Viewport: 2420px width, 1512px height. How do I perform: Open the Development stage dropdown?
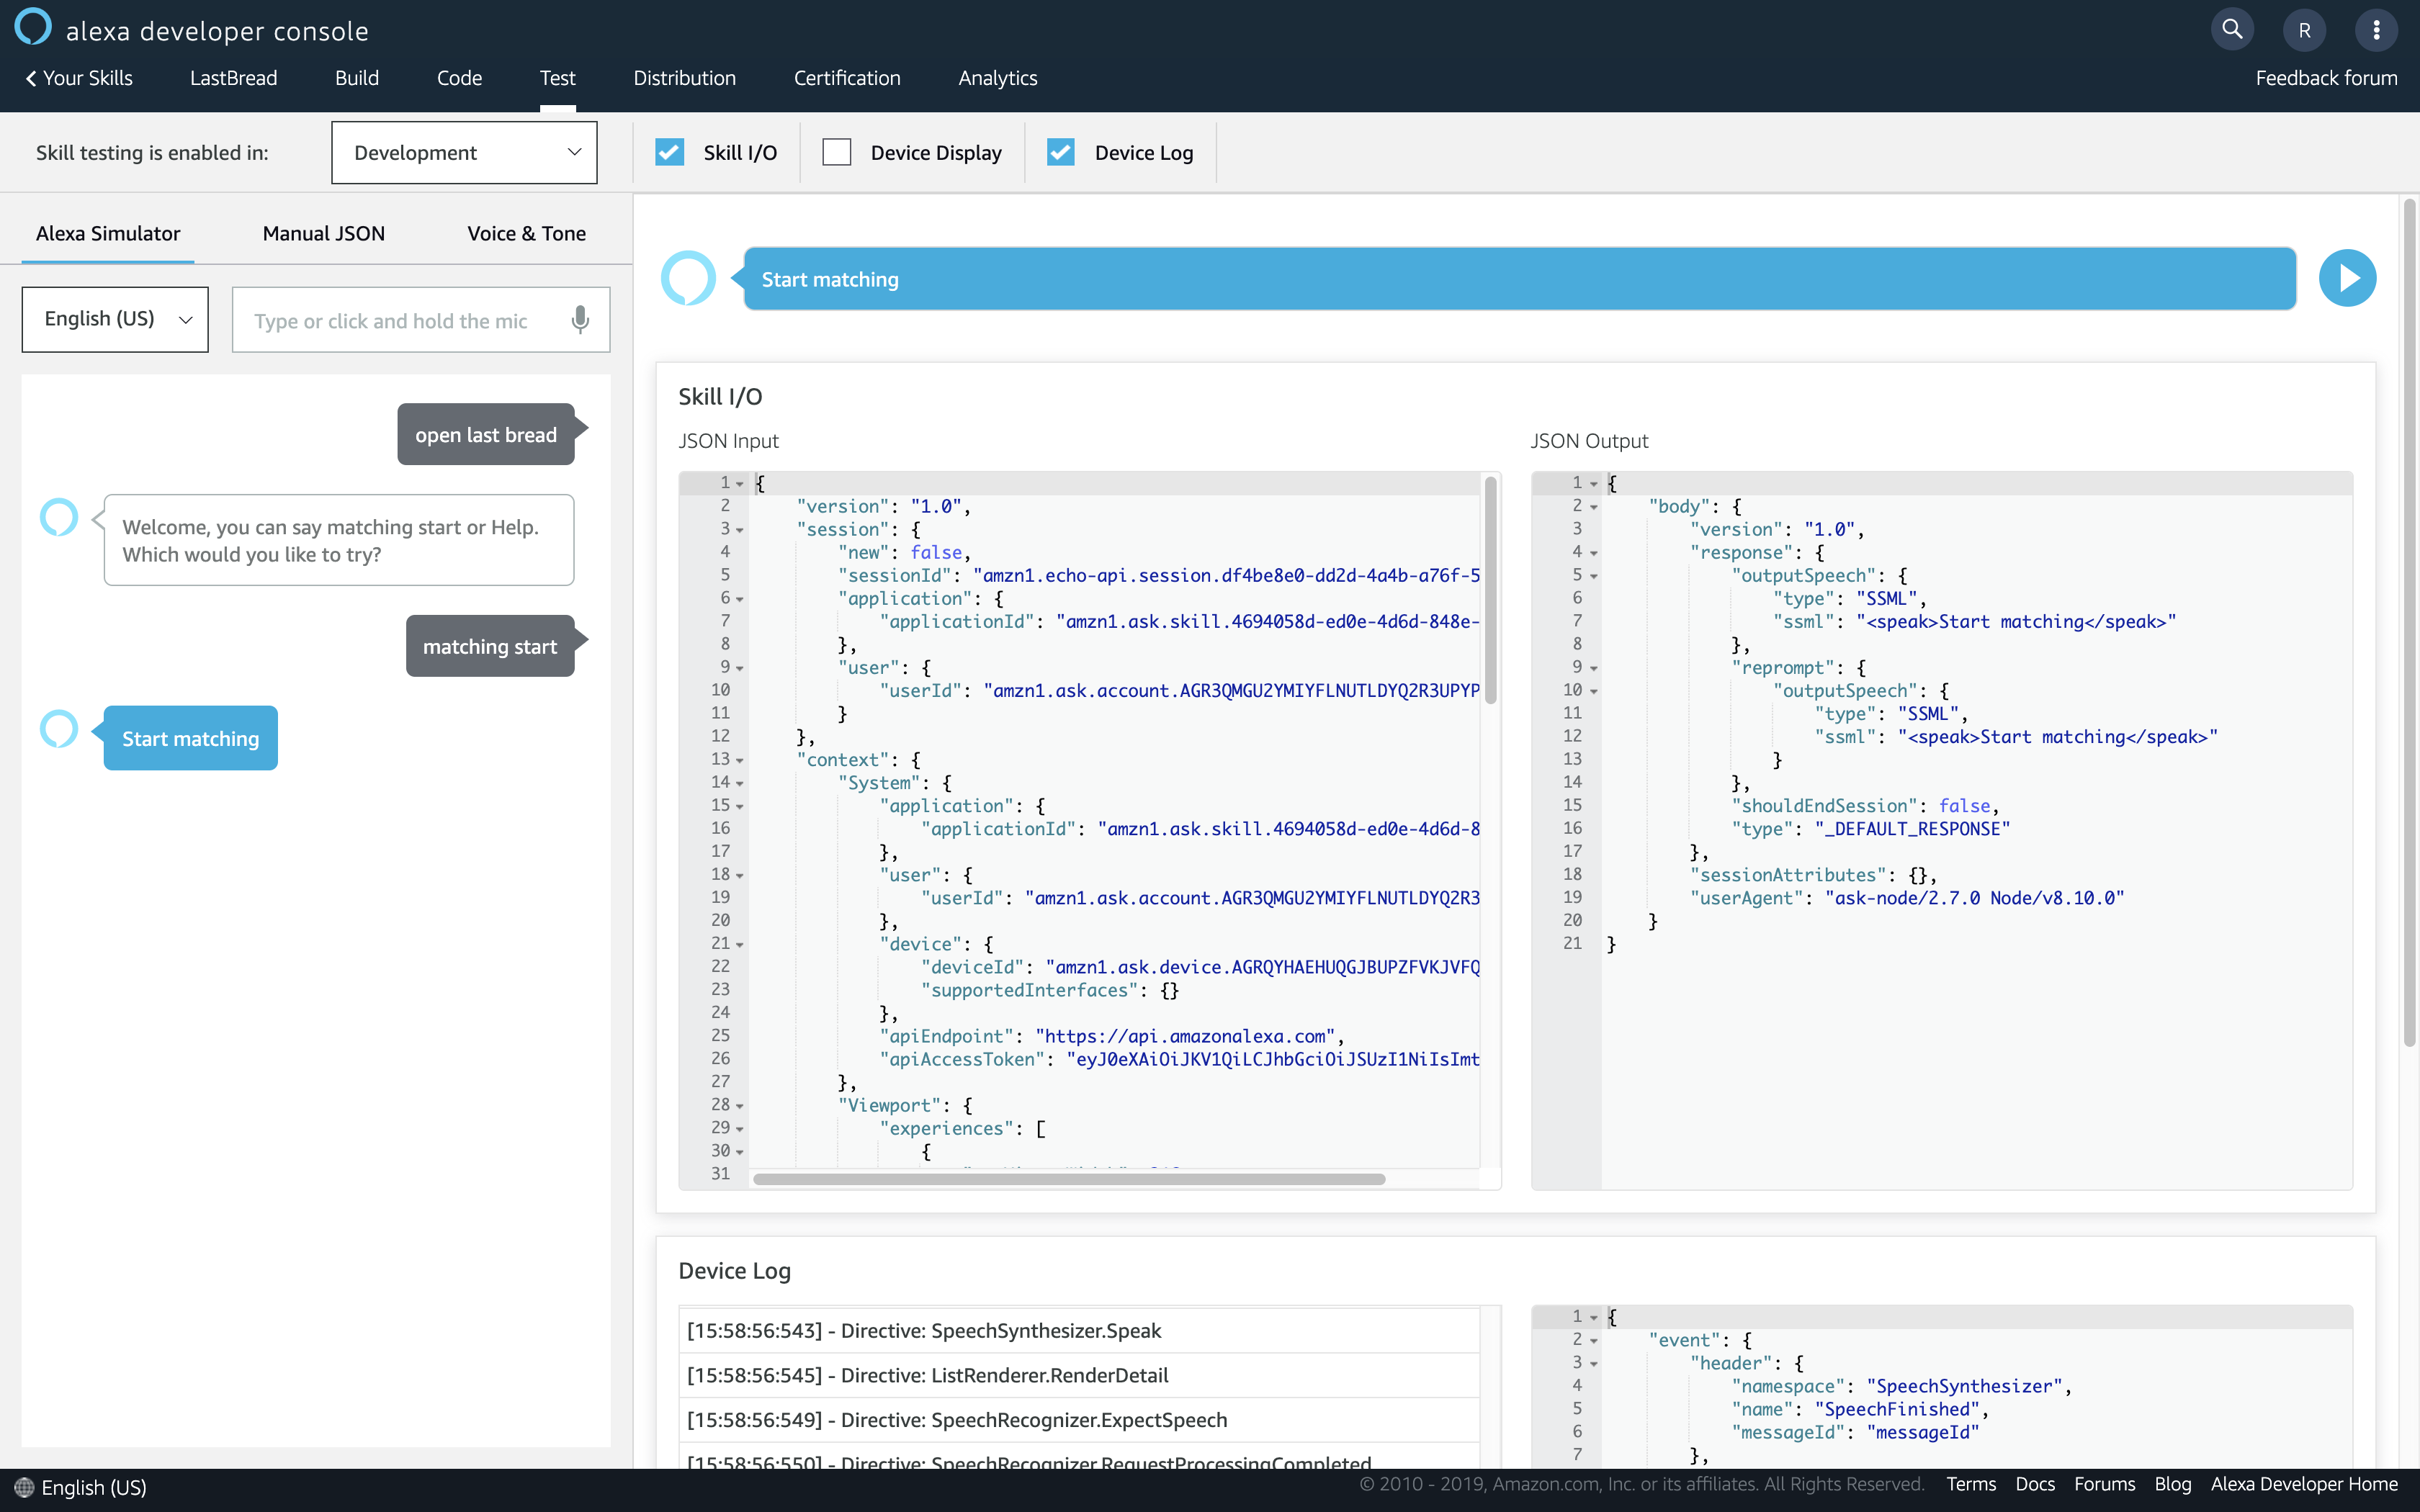pos(464,152)
